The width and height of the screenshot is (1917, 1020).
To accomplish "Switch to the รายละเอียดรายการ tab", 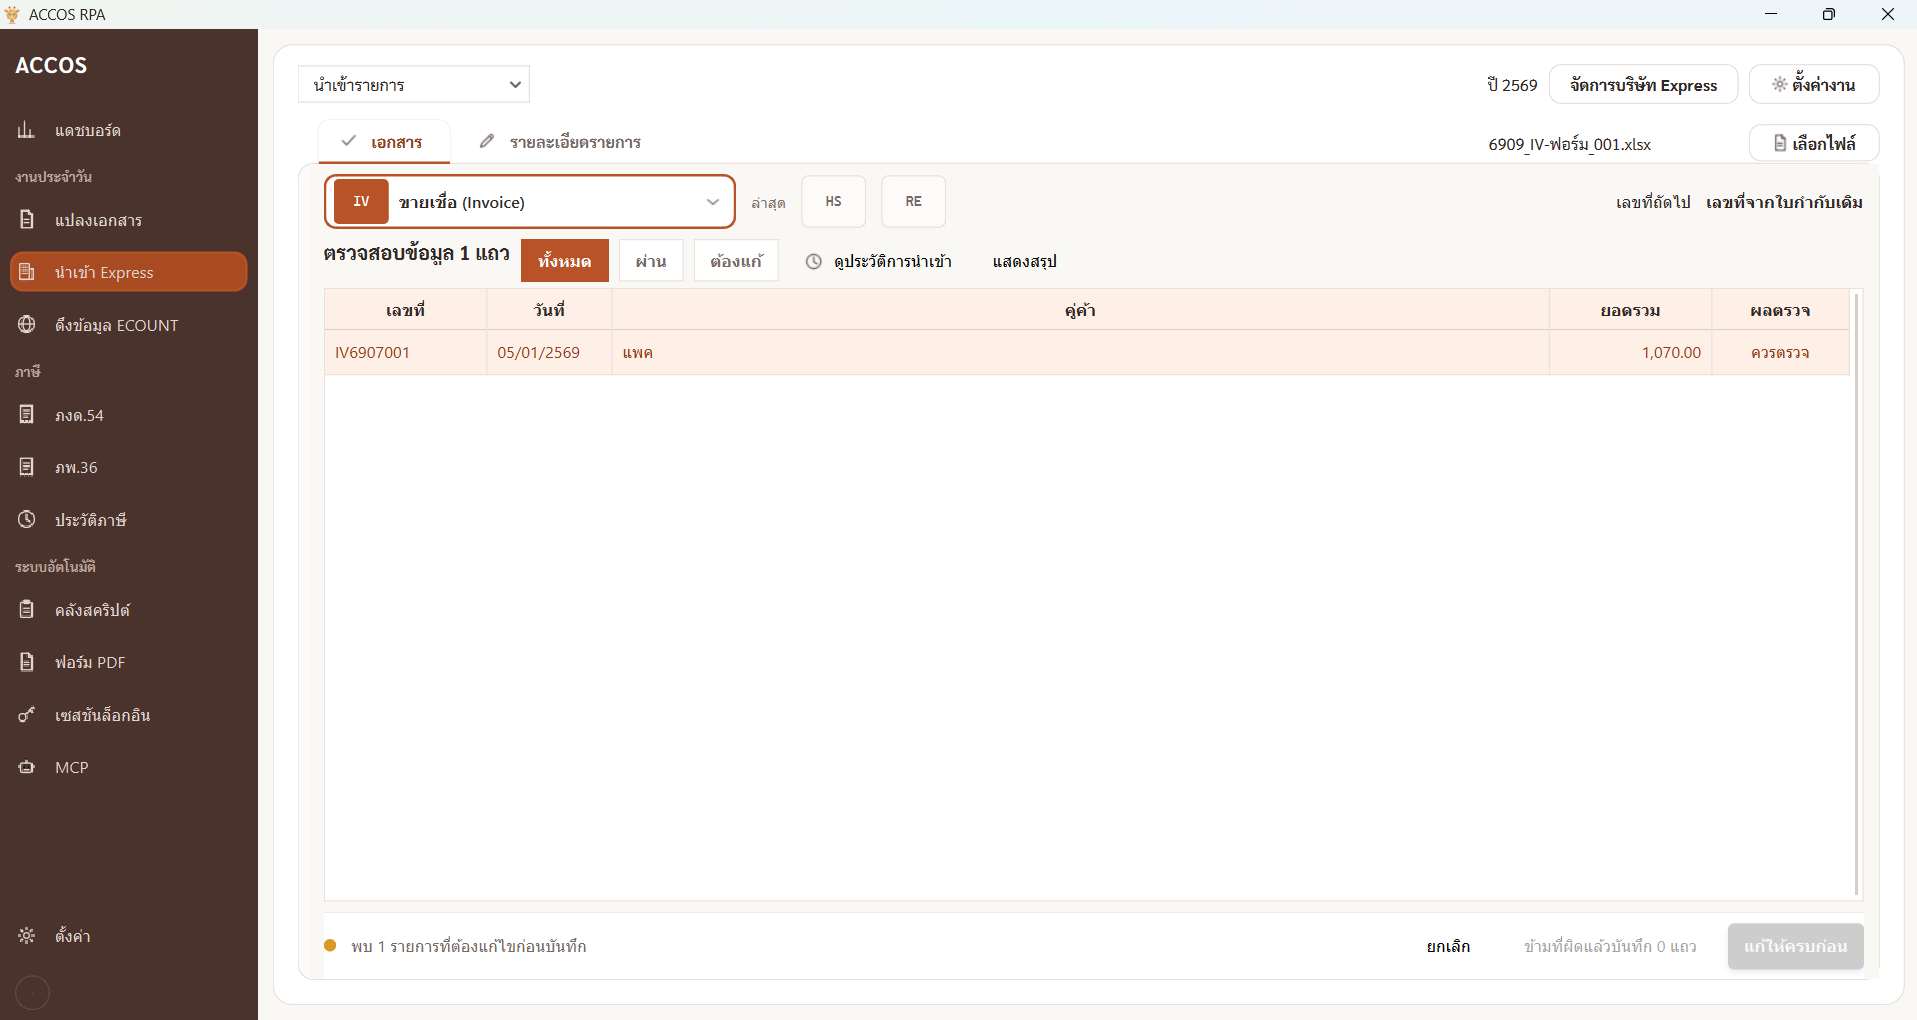I will pos(560,142).
